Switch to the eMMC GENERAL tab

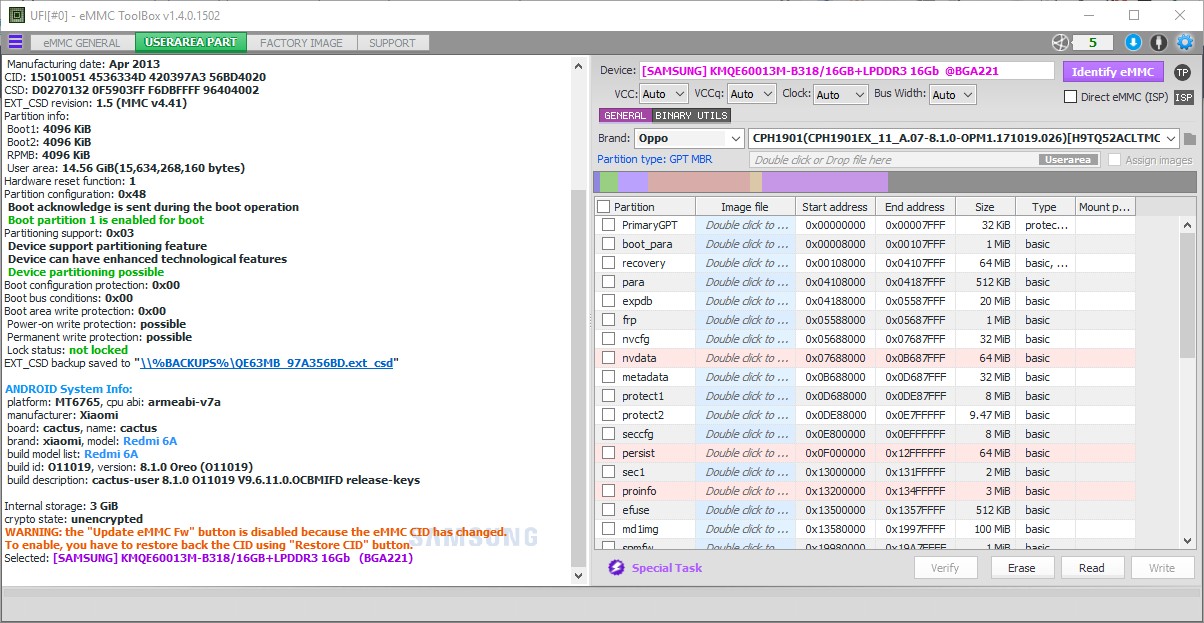point(82,43)
